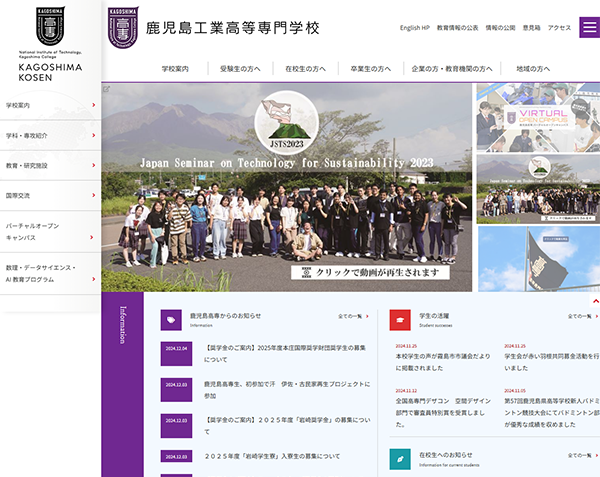Open 卒業生の方へ dropdown in top navigation

point(371,69)
